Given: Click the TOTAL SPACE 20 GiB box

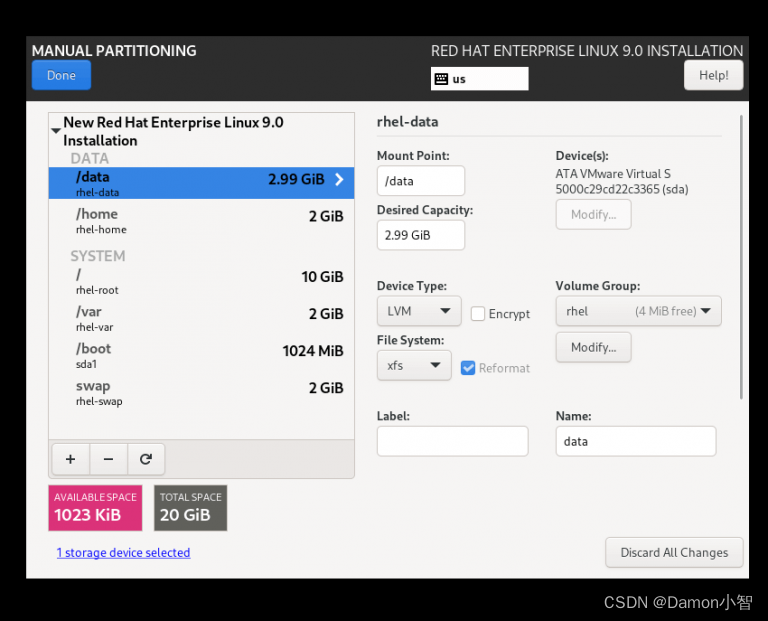Looking at the screenshot, I should (191, 508).
